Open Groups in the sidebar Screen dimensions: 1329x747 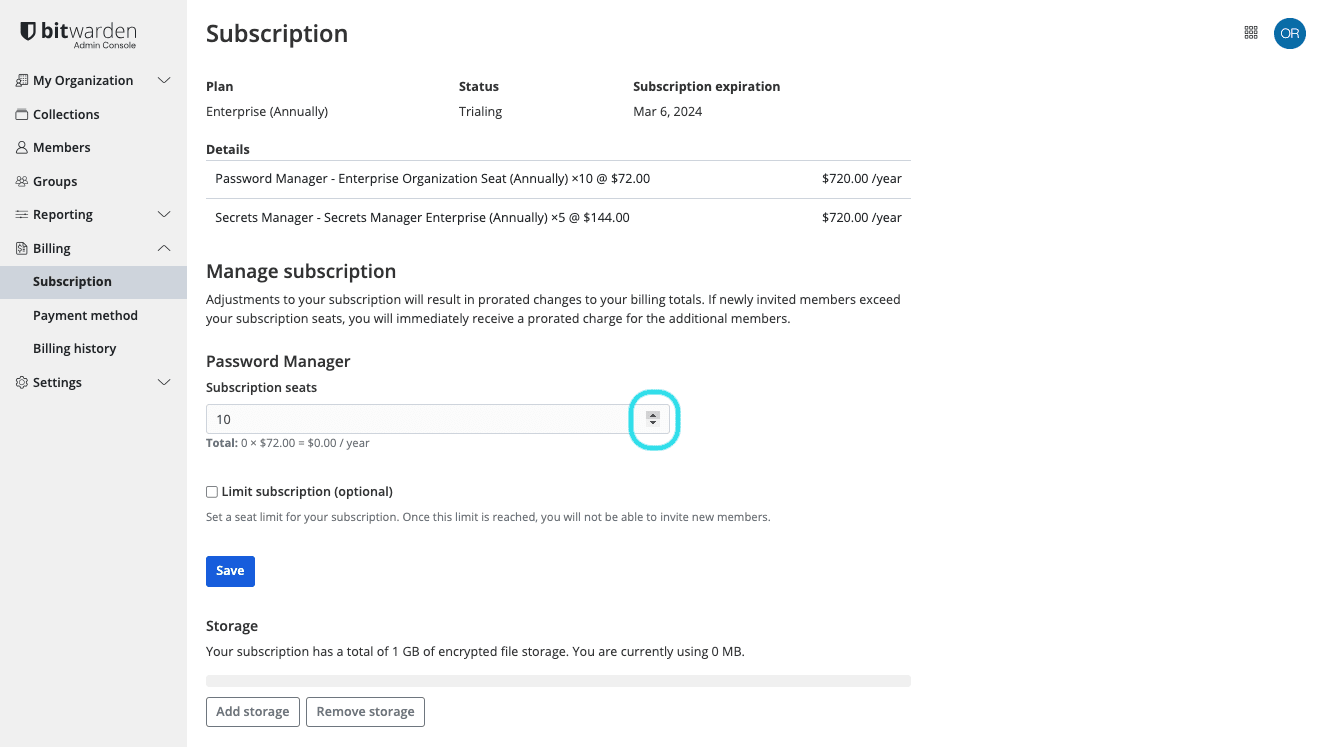click(55, 182)
